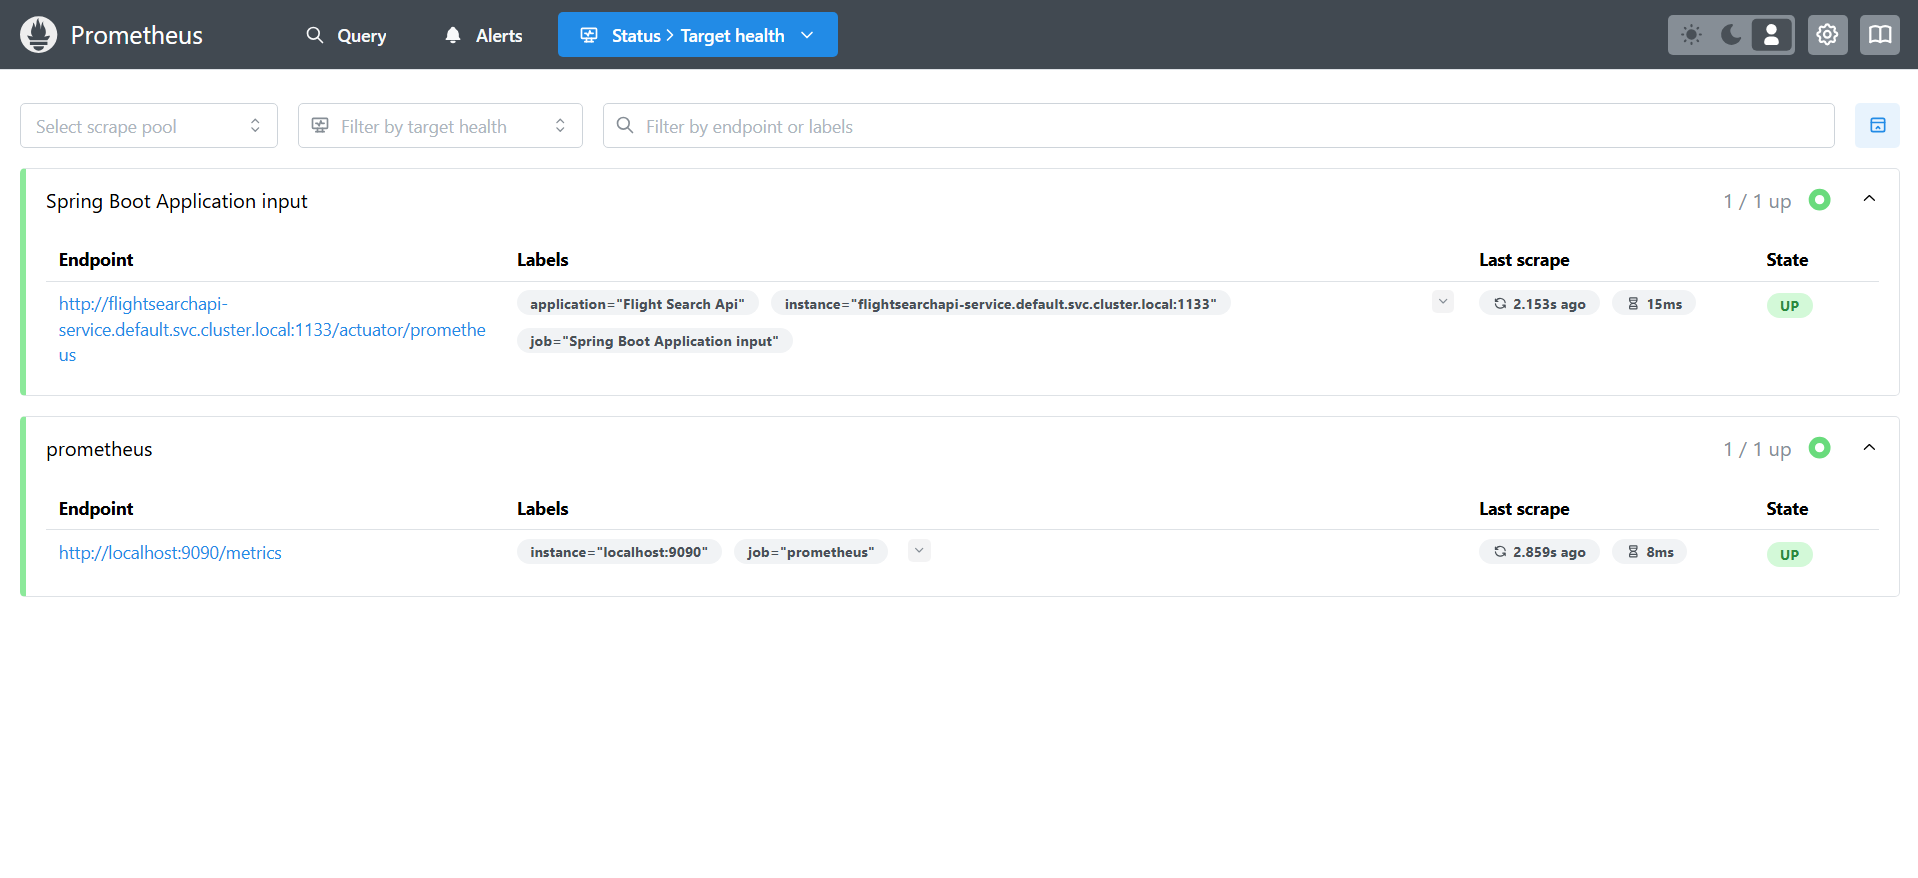Open the Query page
Viewport: 1918px width, 878px height.
pos(346,35)
